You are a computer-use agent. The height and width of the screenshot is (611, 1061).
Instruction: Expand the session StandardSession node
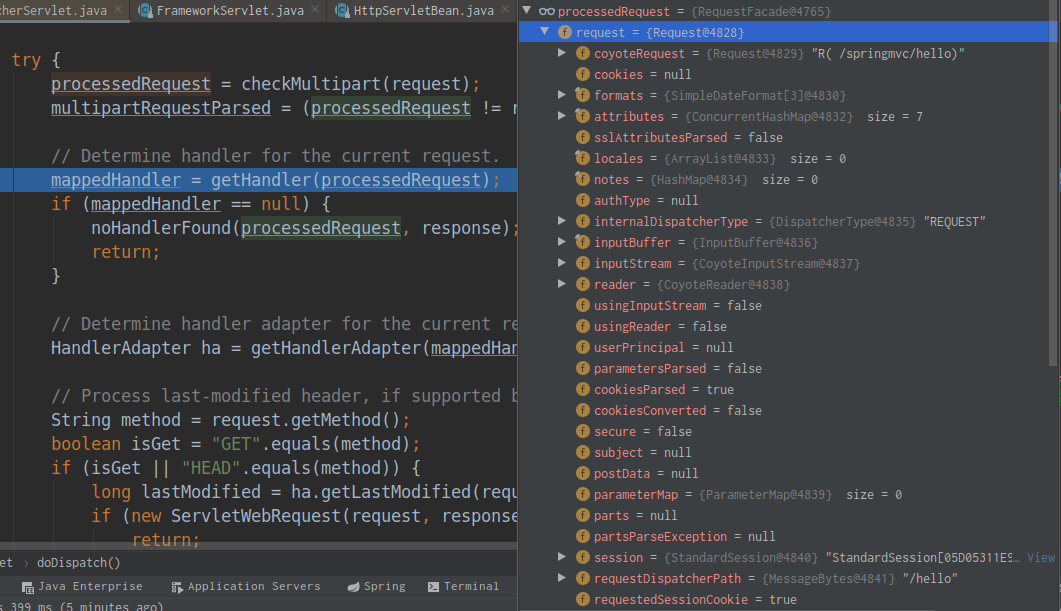(563, 558)
